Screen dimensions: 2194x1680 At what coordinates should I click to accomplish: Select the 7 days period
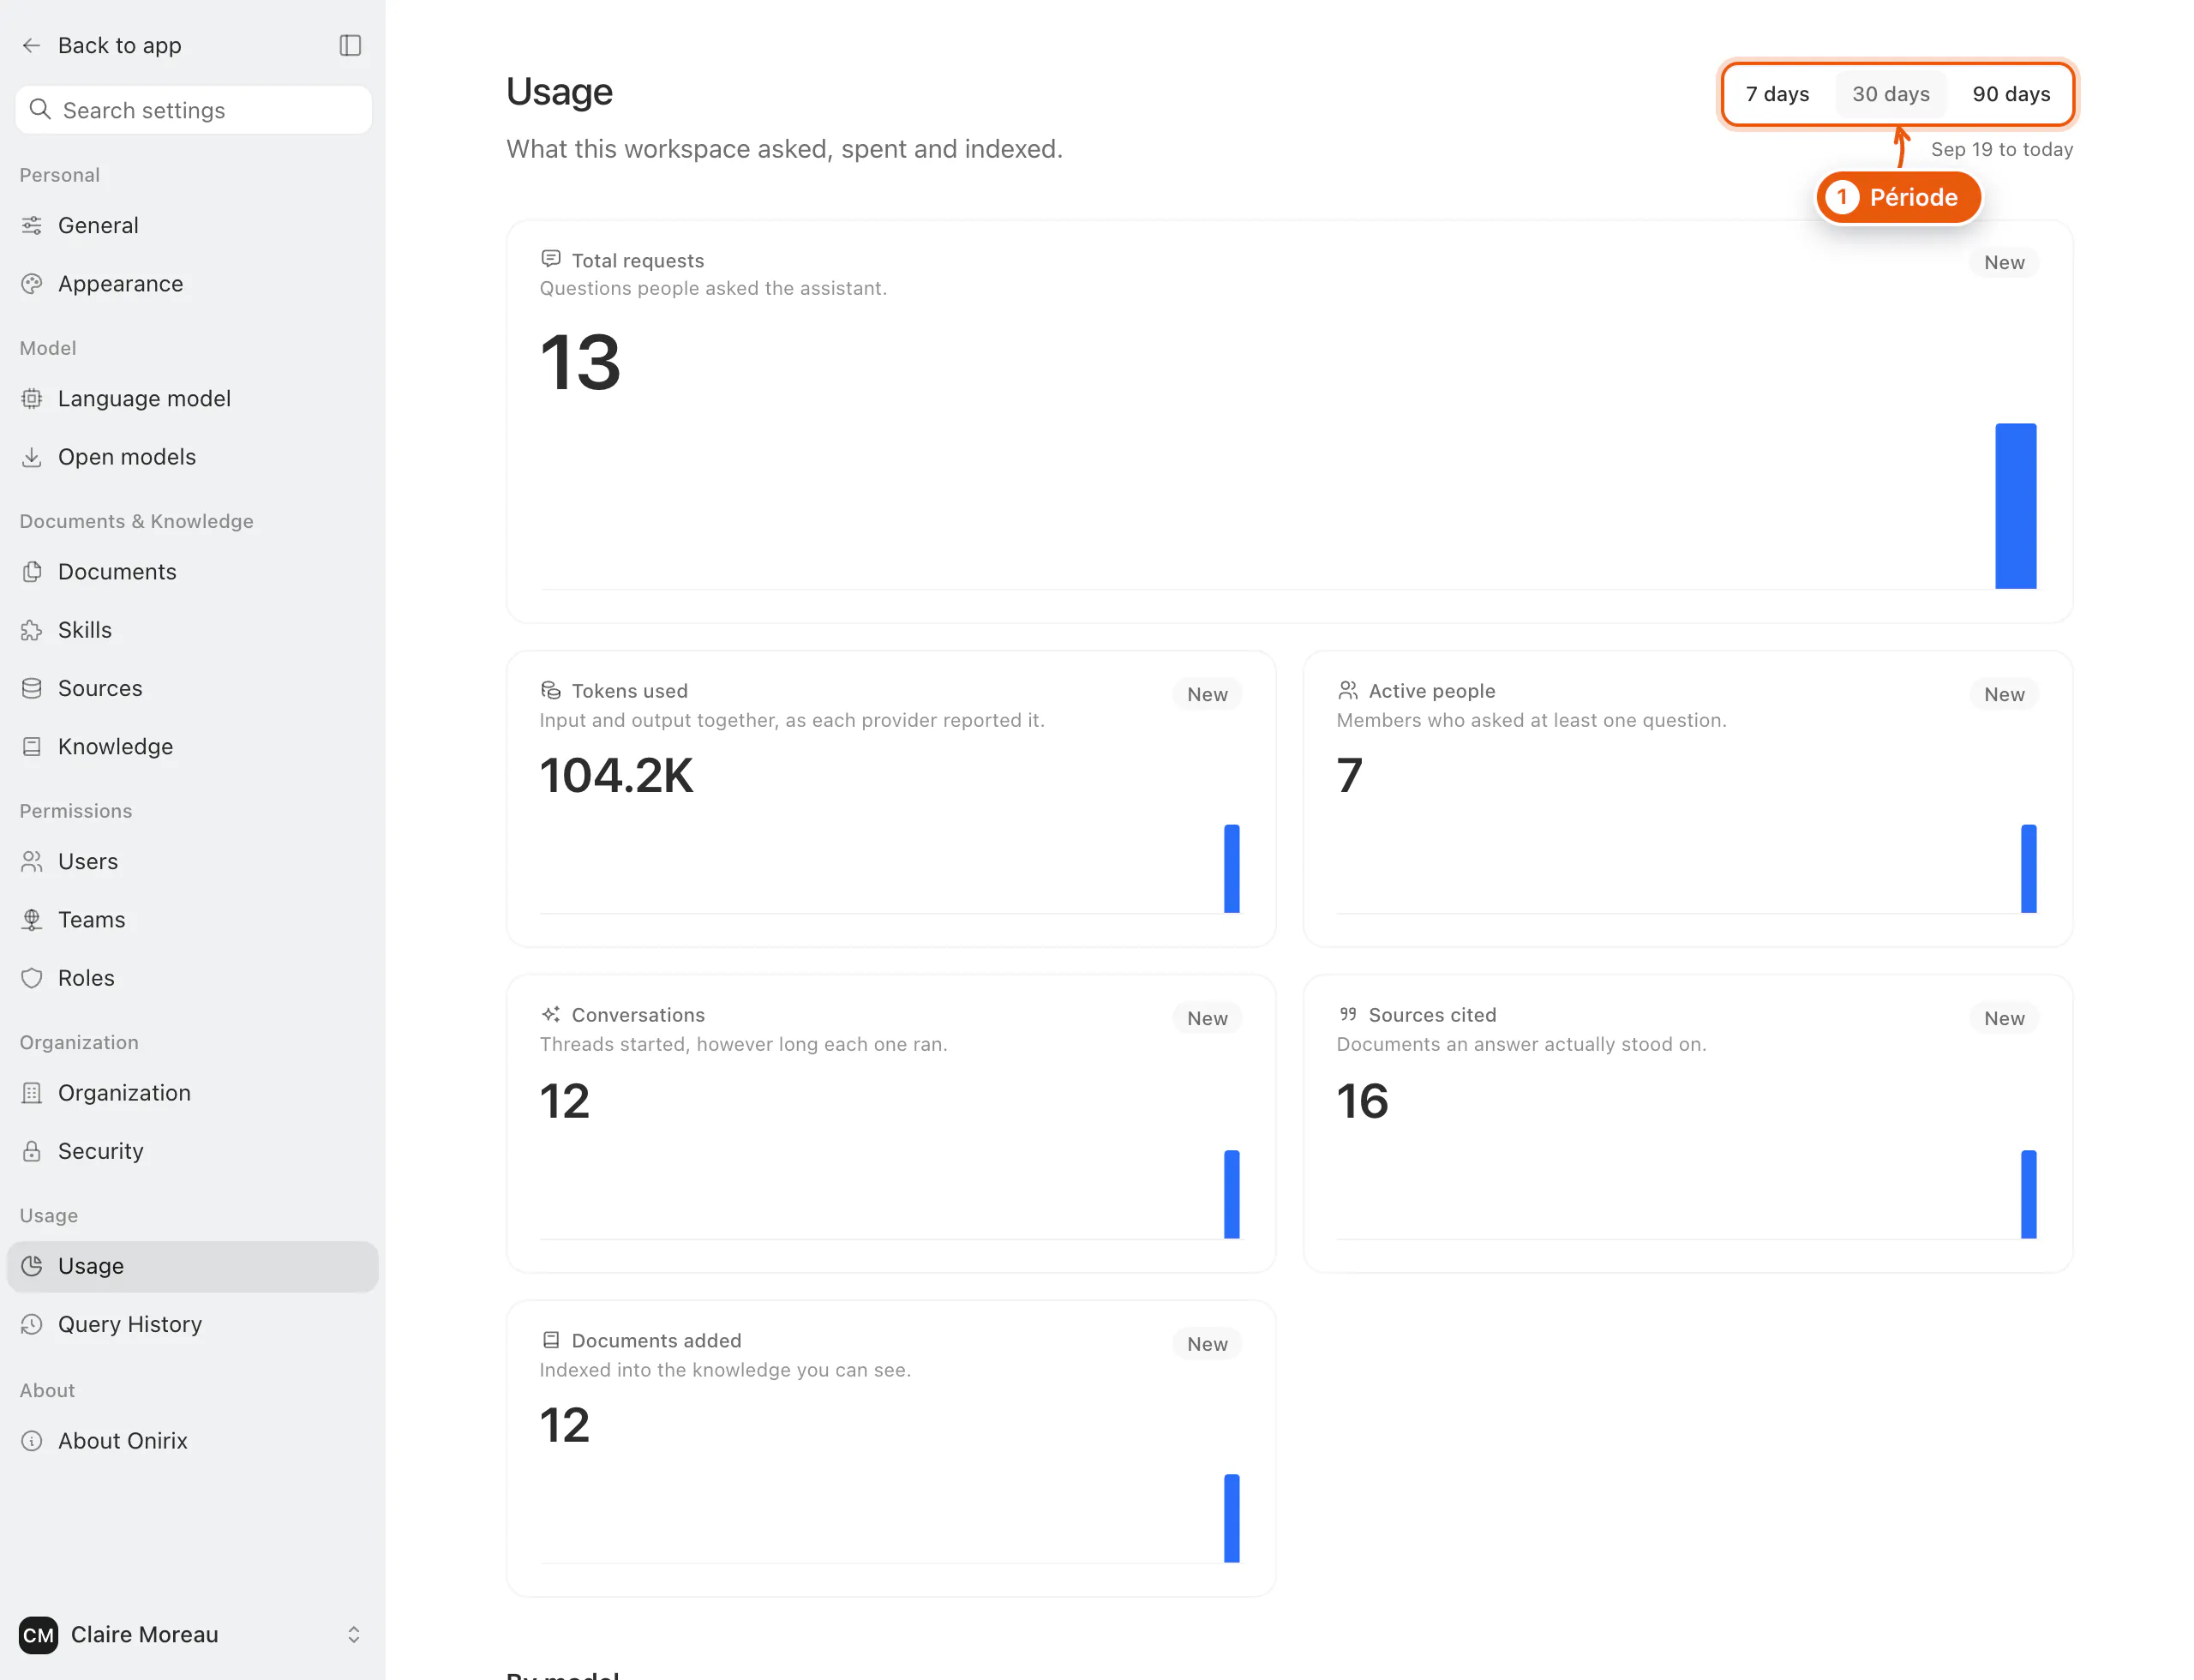1777,94
